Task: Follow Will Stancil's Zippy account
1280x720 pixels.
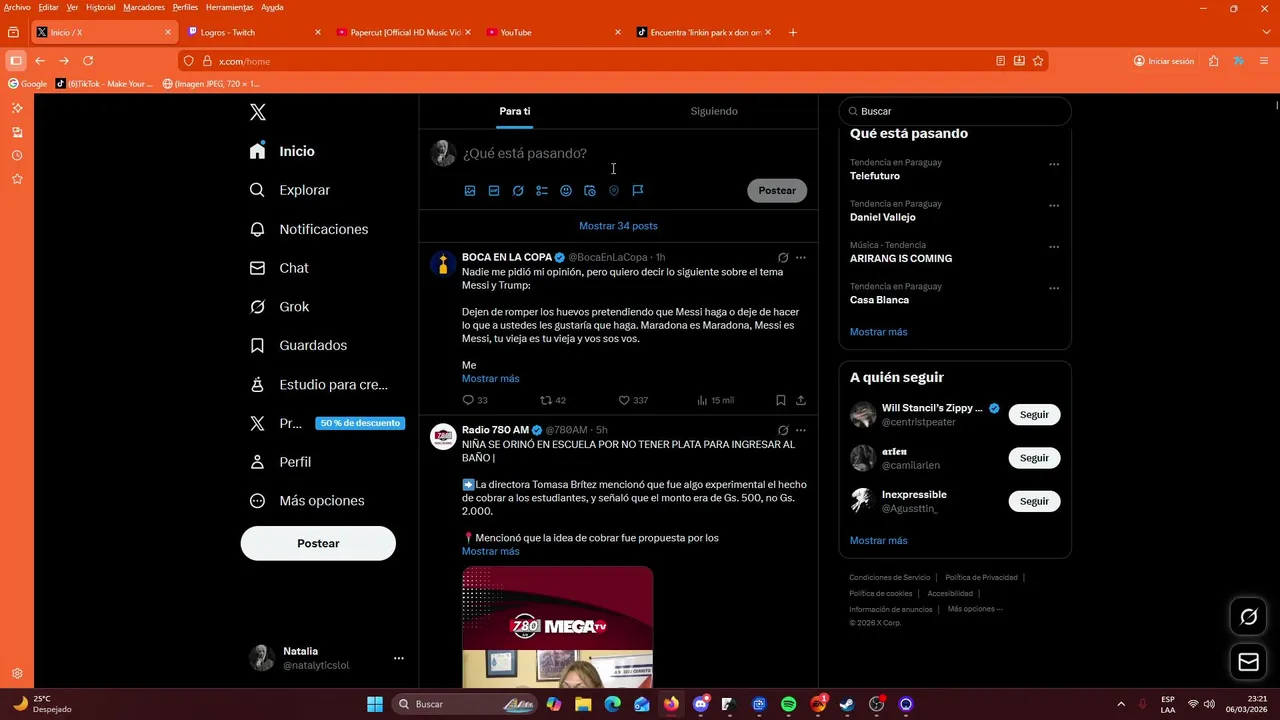Action: pos(1034,414)
